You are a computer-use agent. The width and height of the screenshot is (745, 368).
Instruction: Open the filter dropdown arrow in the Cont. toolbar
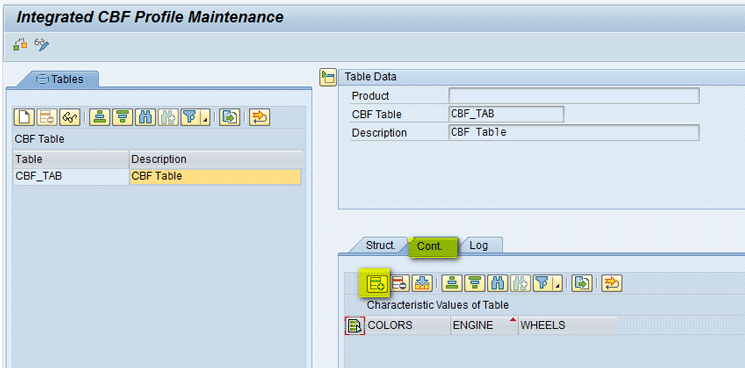pos(557,283)
